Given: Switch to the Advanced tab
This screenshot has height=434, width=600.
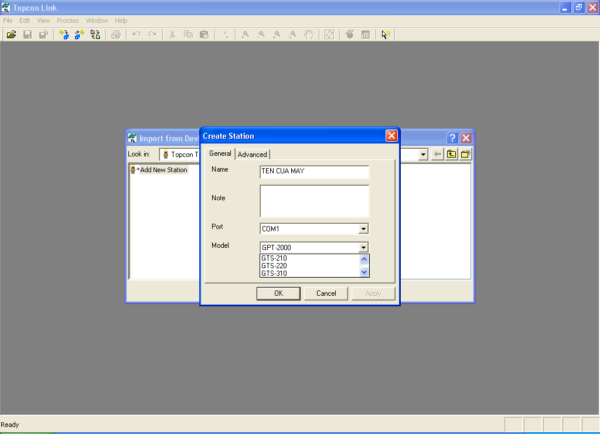Looking at the screenshot, I should click(x=252, y=154).
